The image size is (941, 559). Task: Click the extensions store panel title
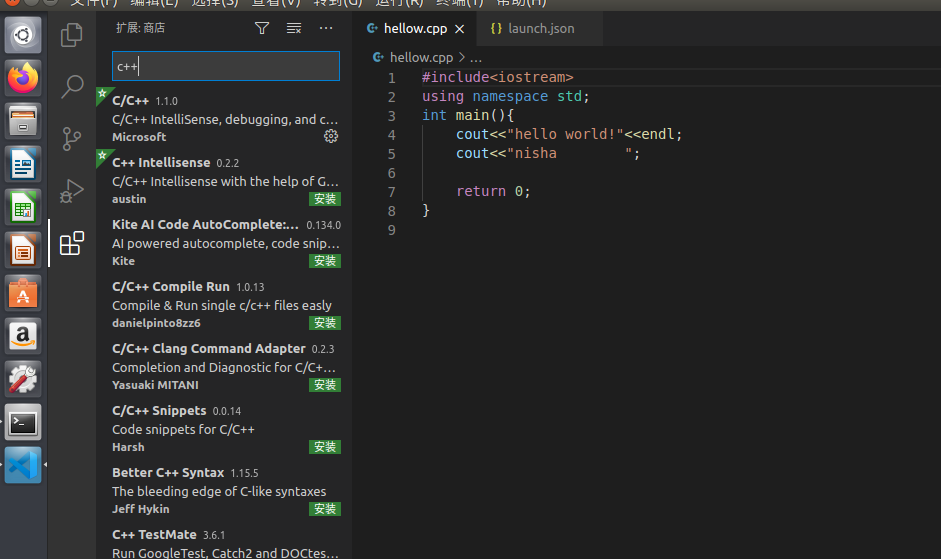140,28
